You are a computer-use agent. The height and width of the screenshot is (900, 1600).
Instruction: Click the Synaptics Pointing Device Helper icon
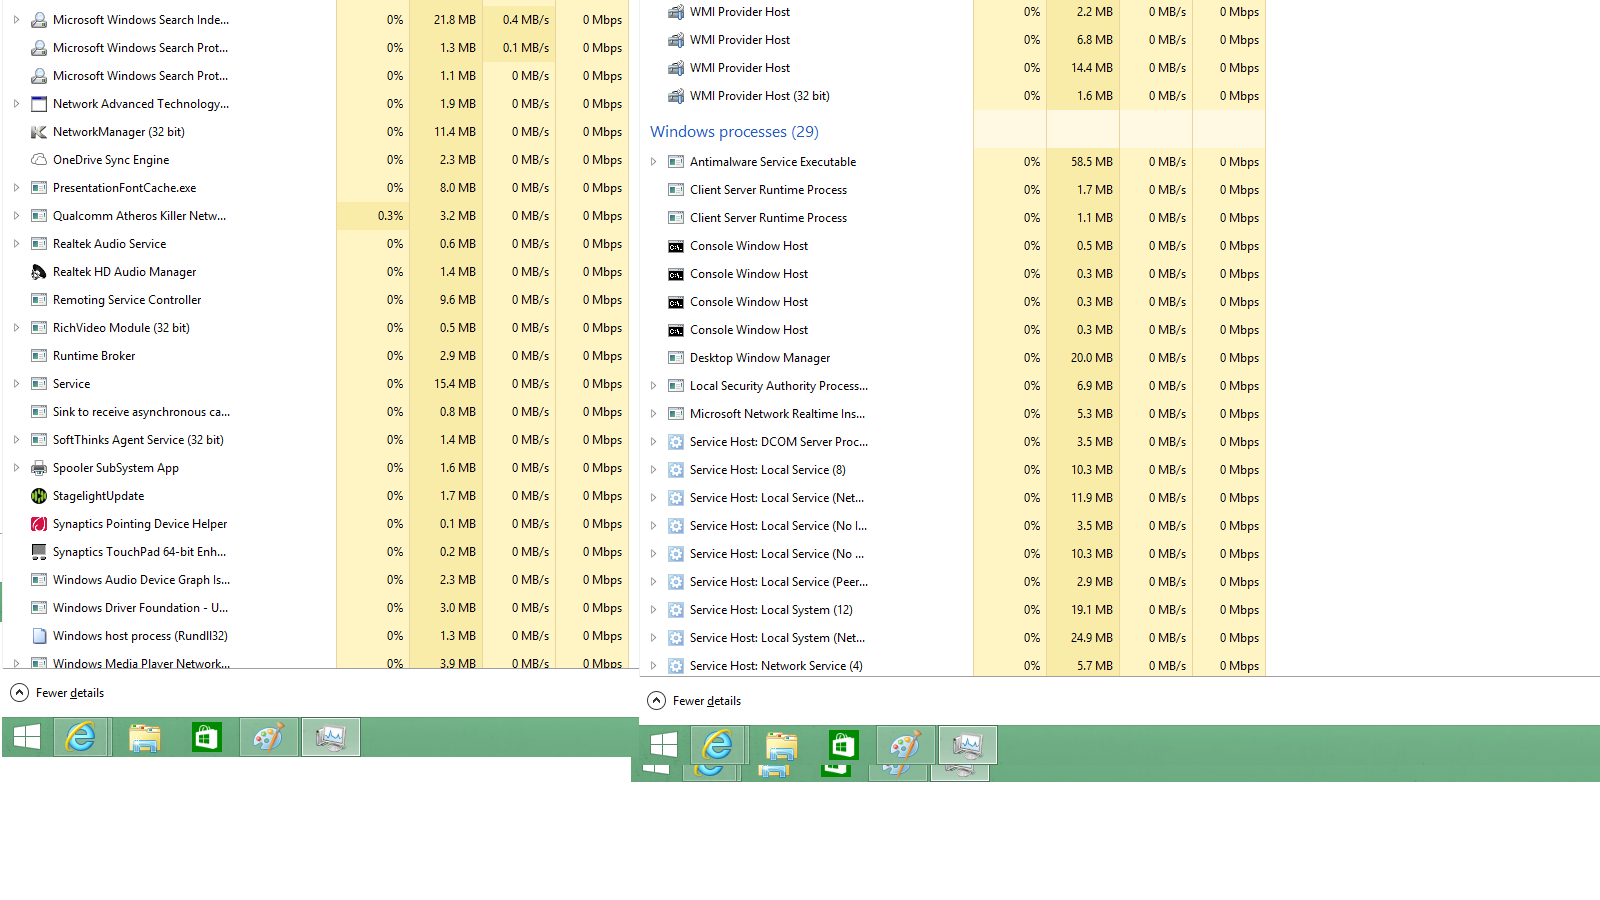pos(39,524)
